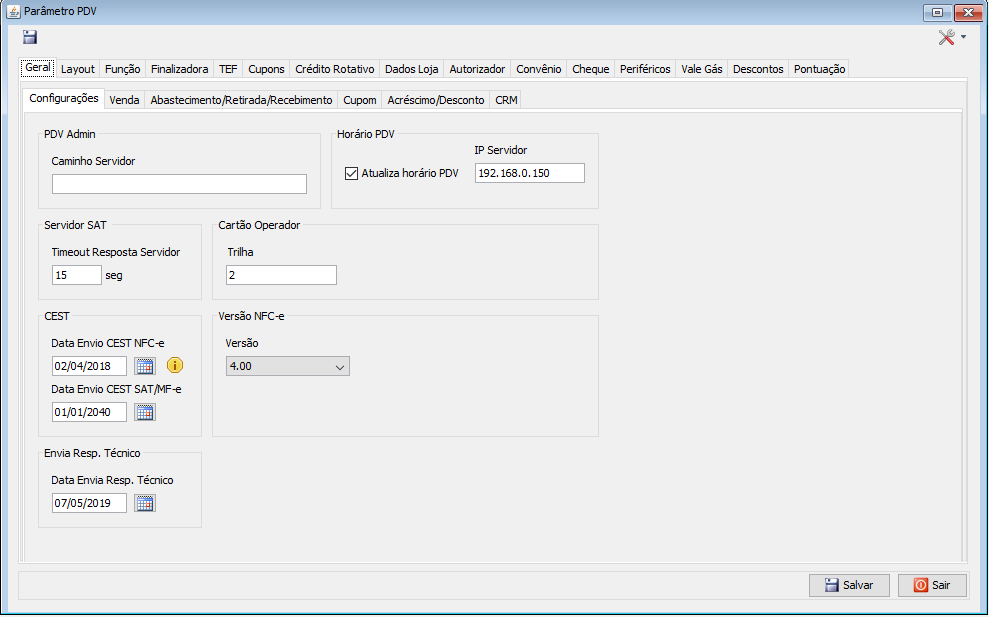Open the Versão NFC-e dropdown

point(288,366)
